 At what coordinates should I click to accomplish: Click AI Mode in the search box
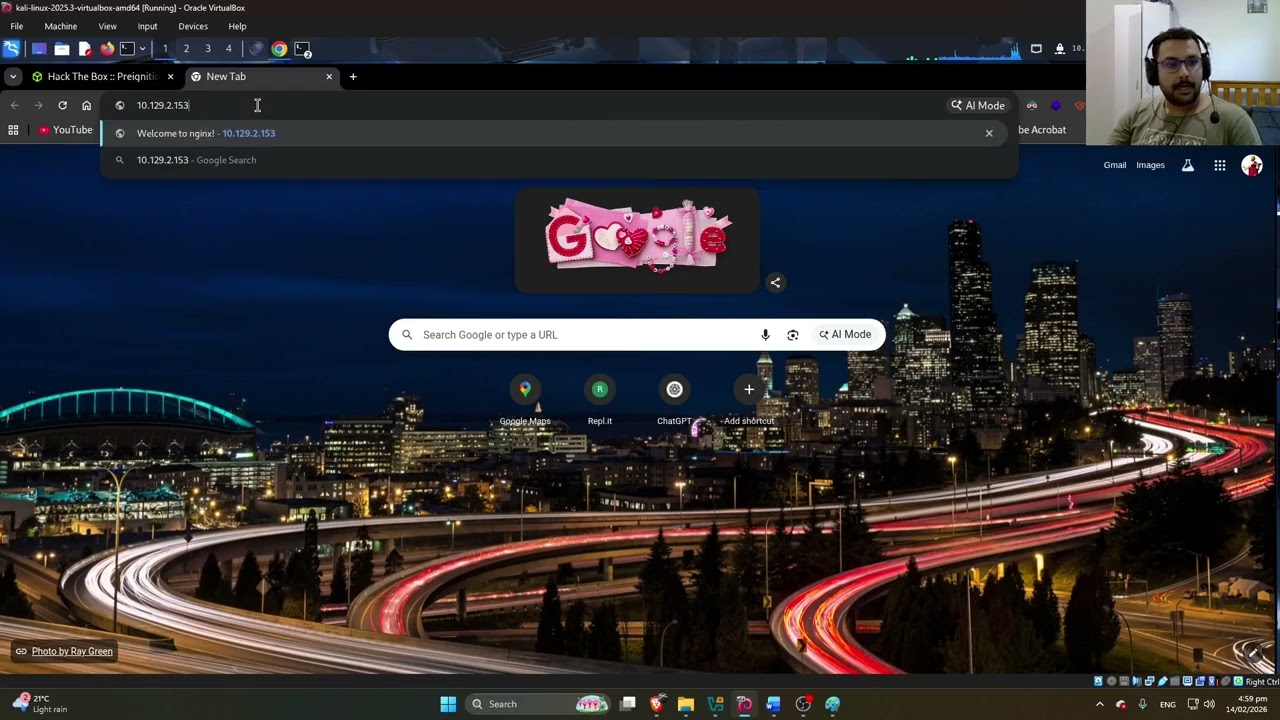tap(845, 335)
